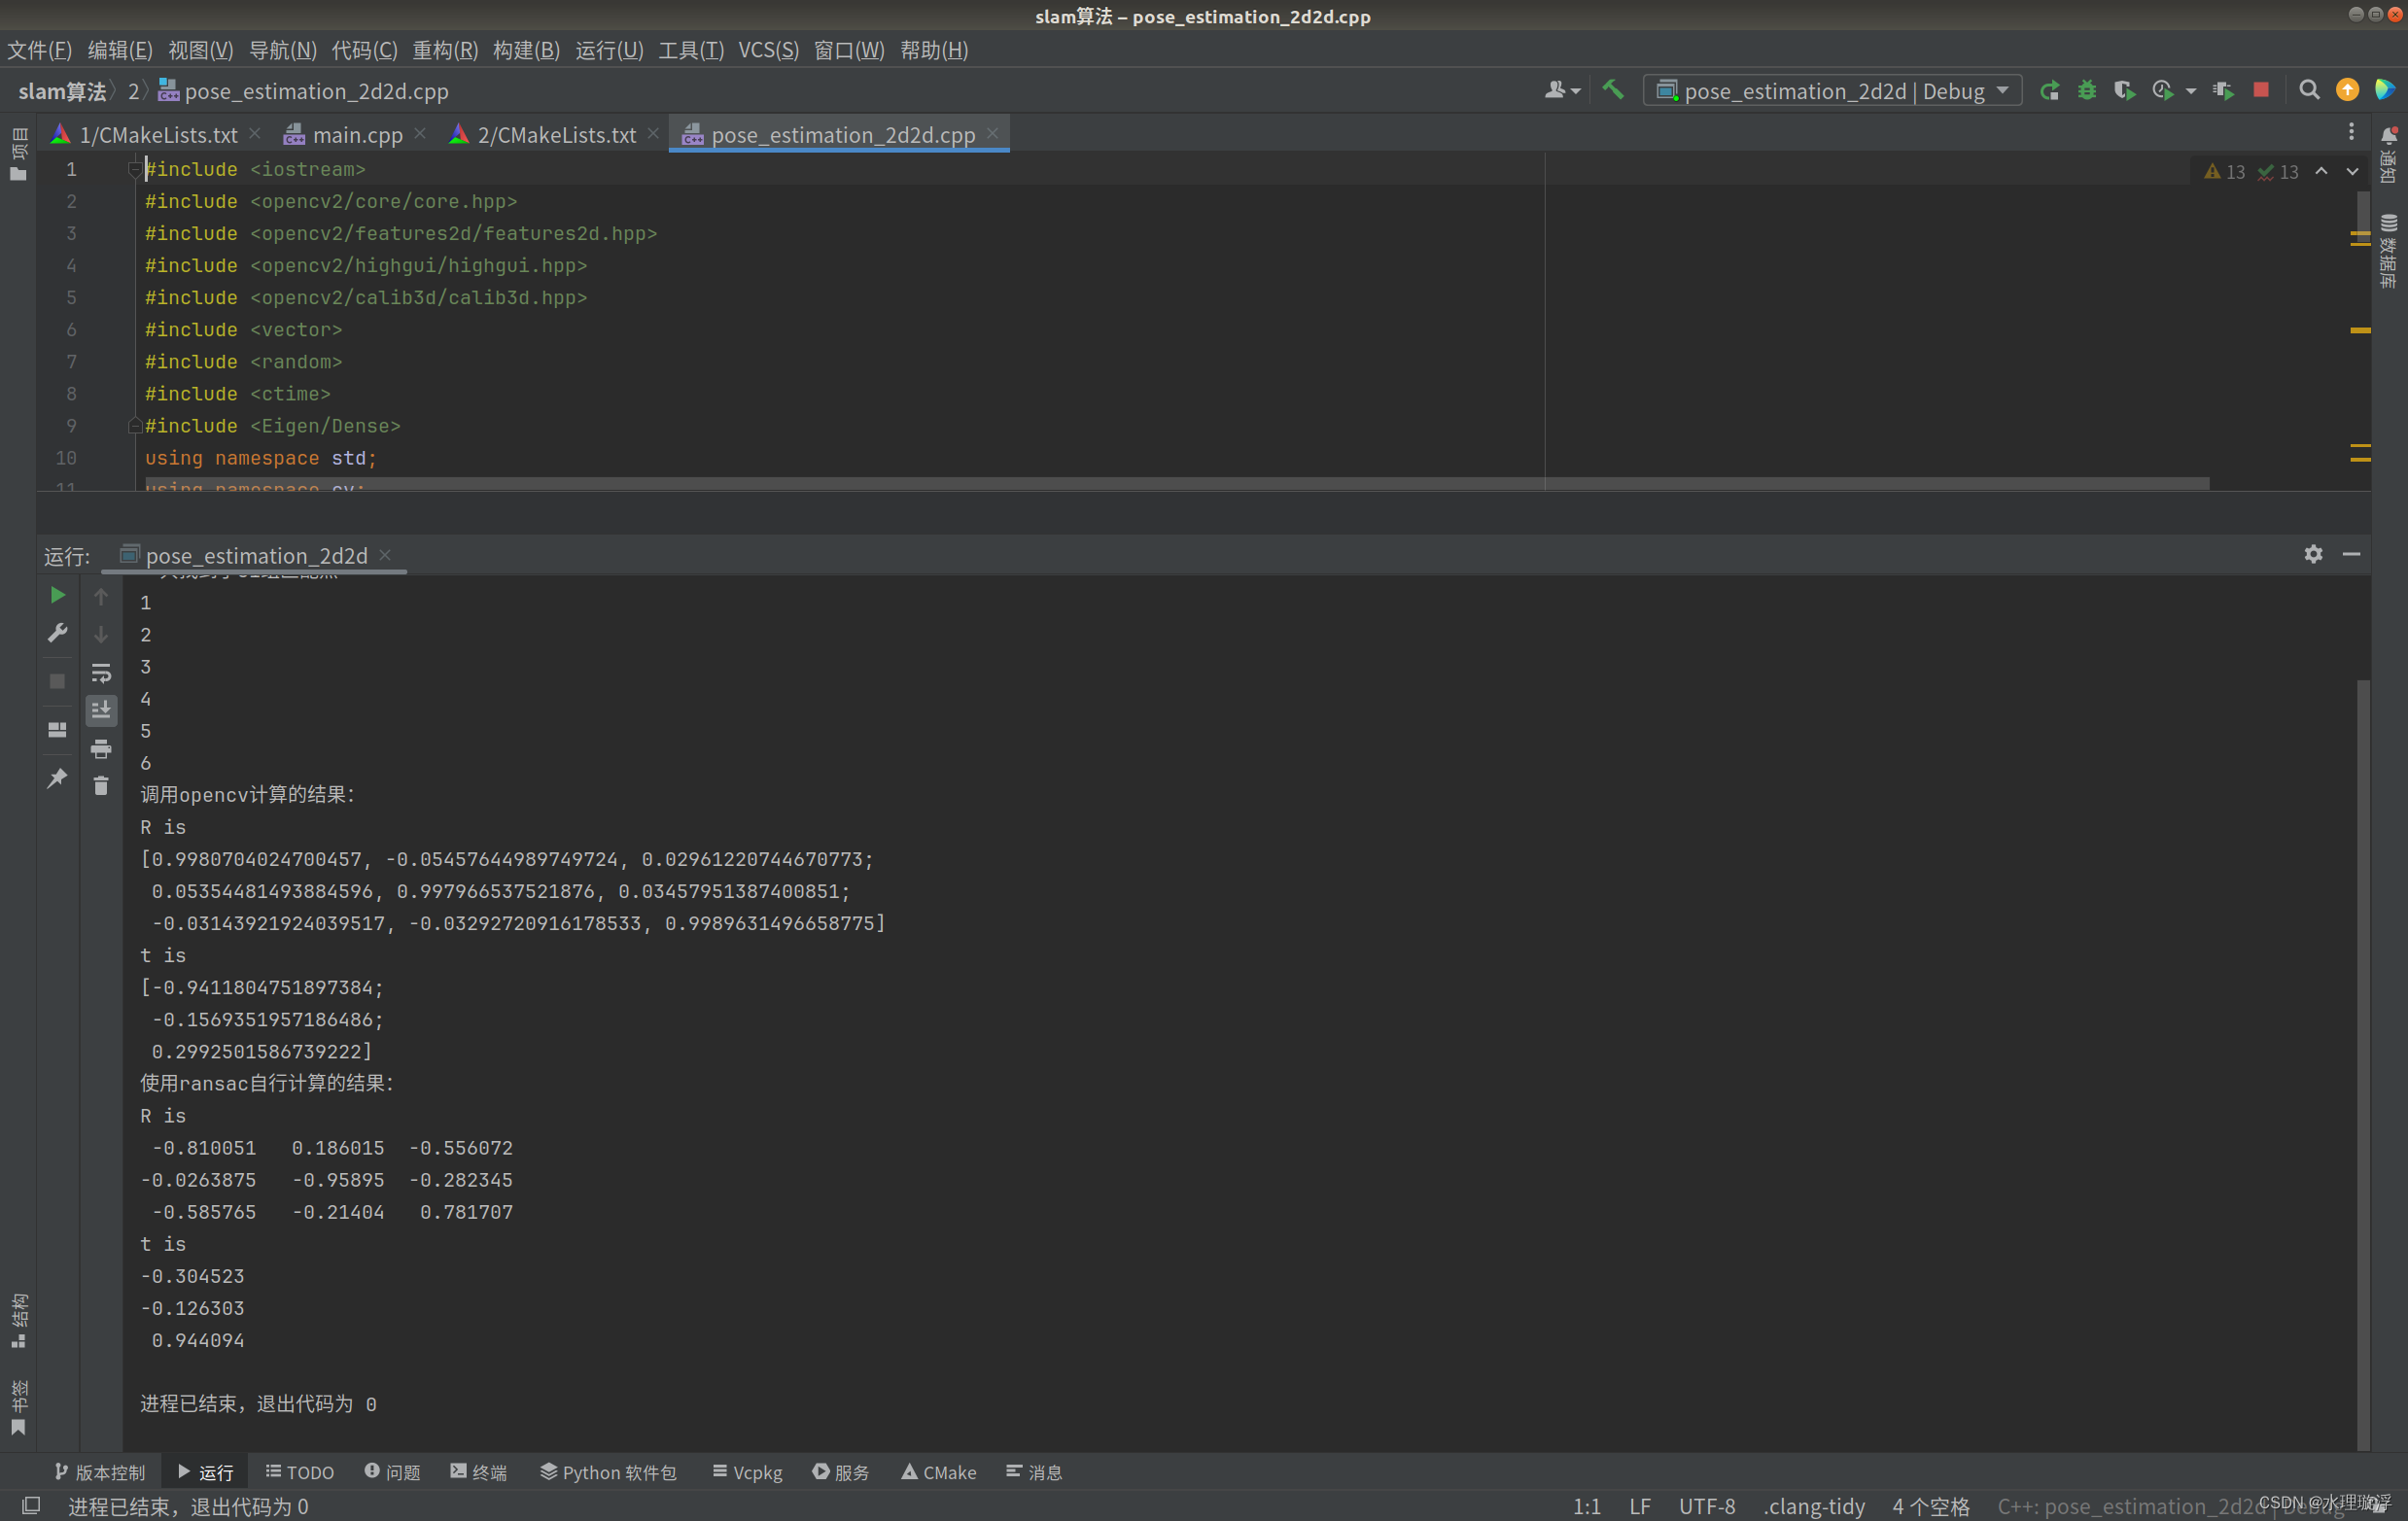
Task: Open the 问题 tool window
Action: [392, 1472]
